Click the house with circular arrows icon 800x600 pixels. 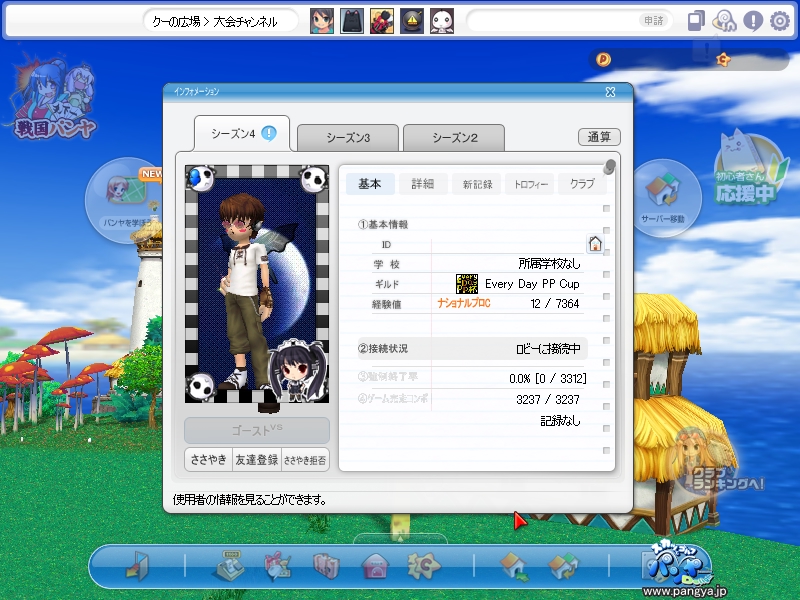click(563, 566)
